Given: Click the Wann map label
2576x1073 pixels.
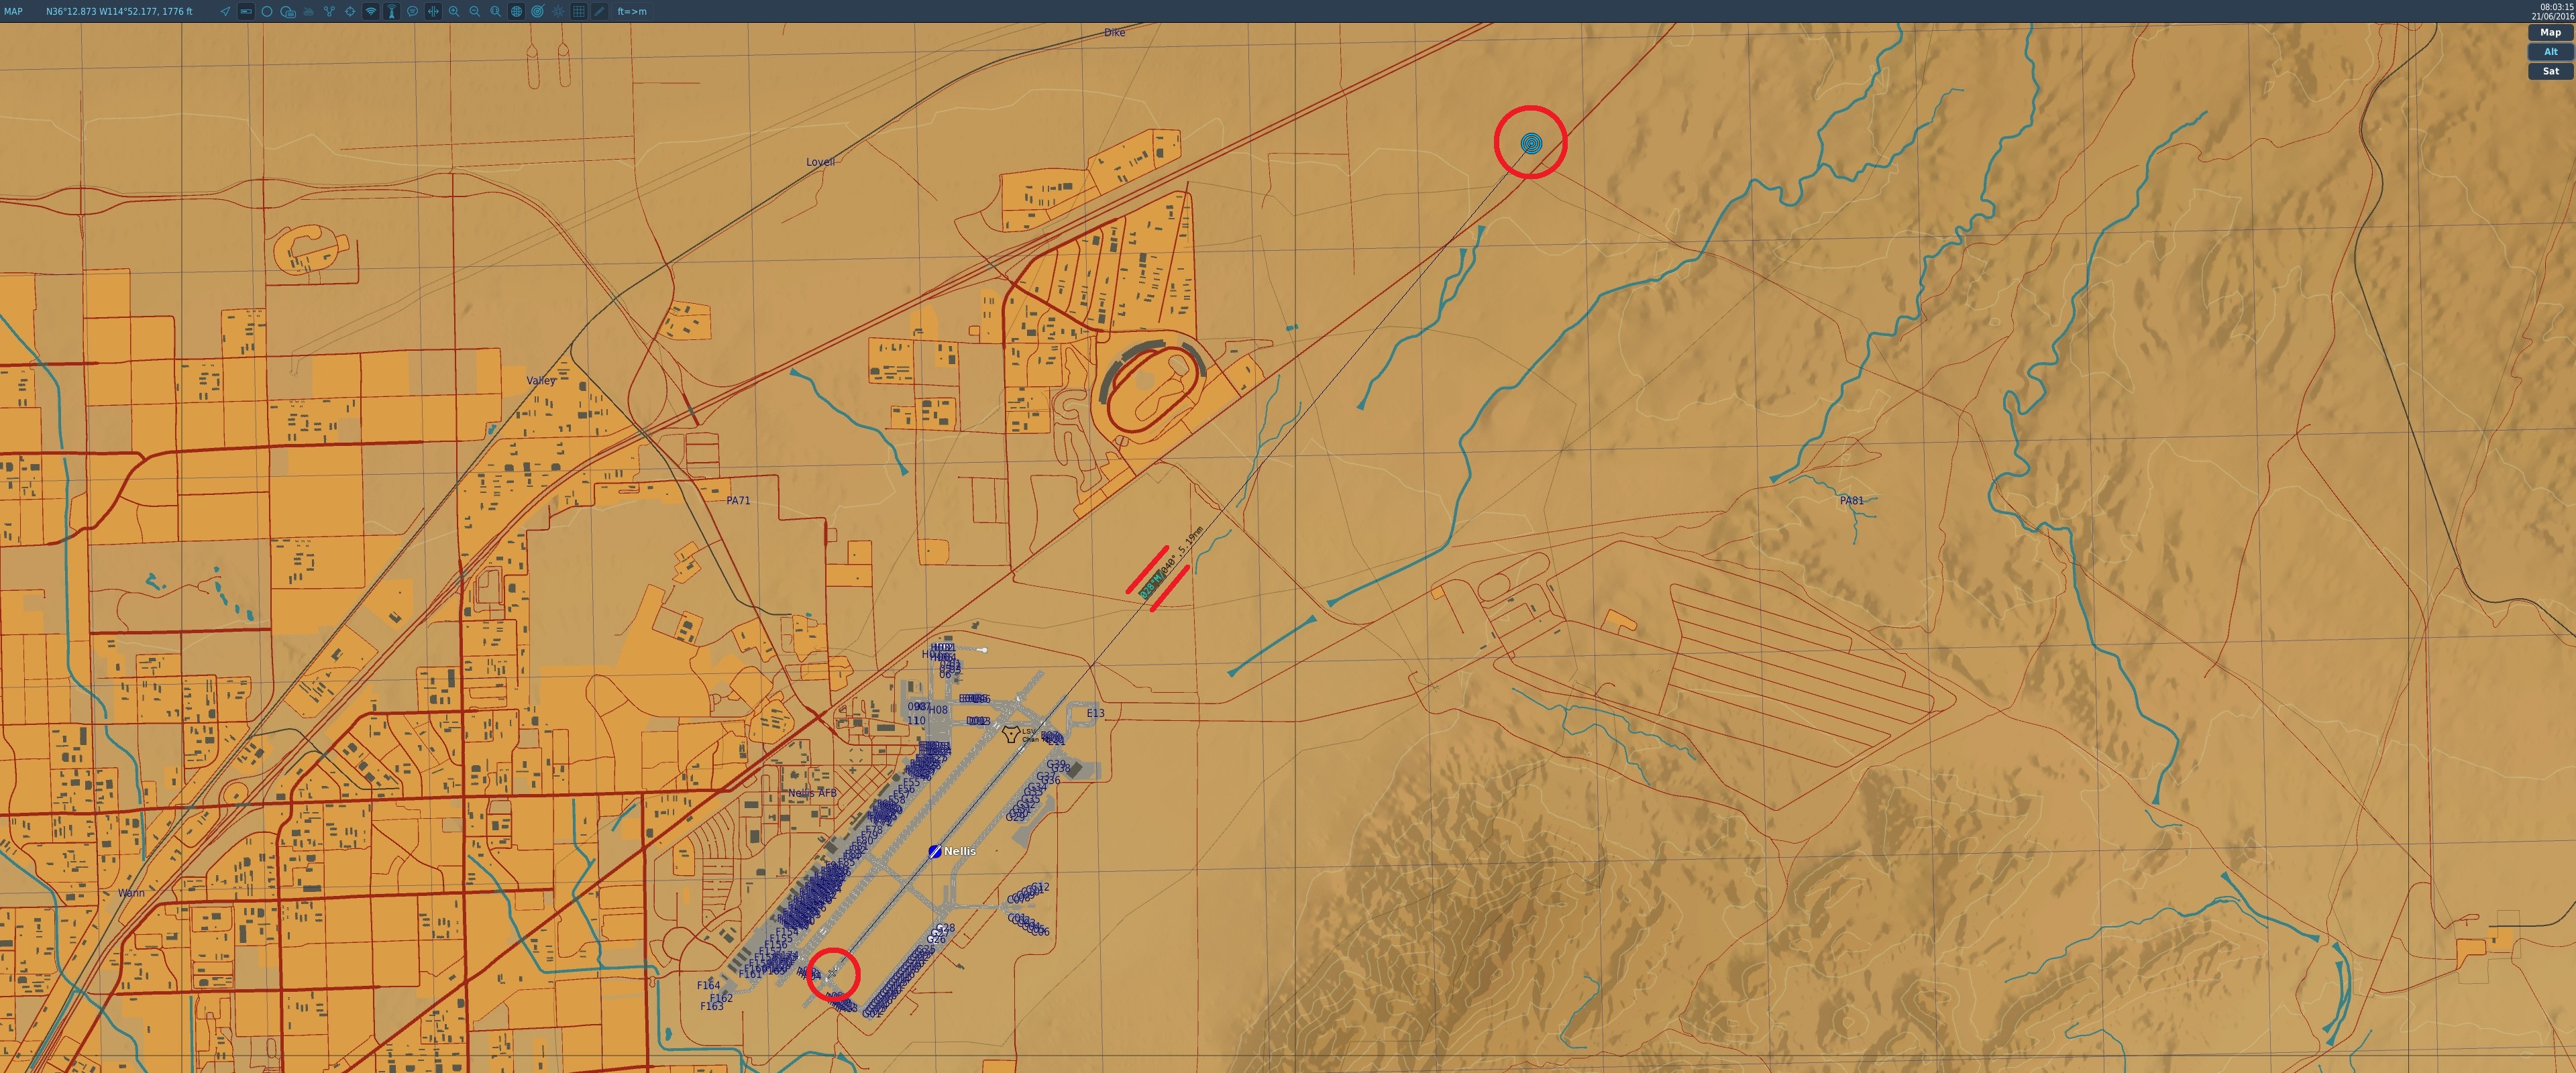Looking at the screenshot, I should (131, 893).
